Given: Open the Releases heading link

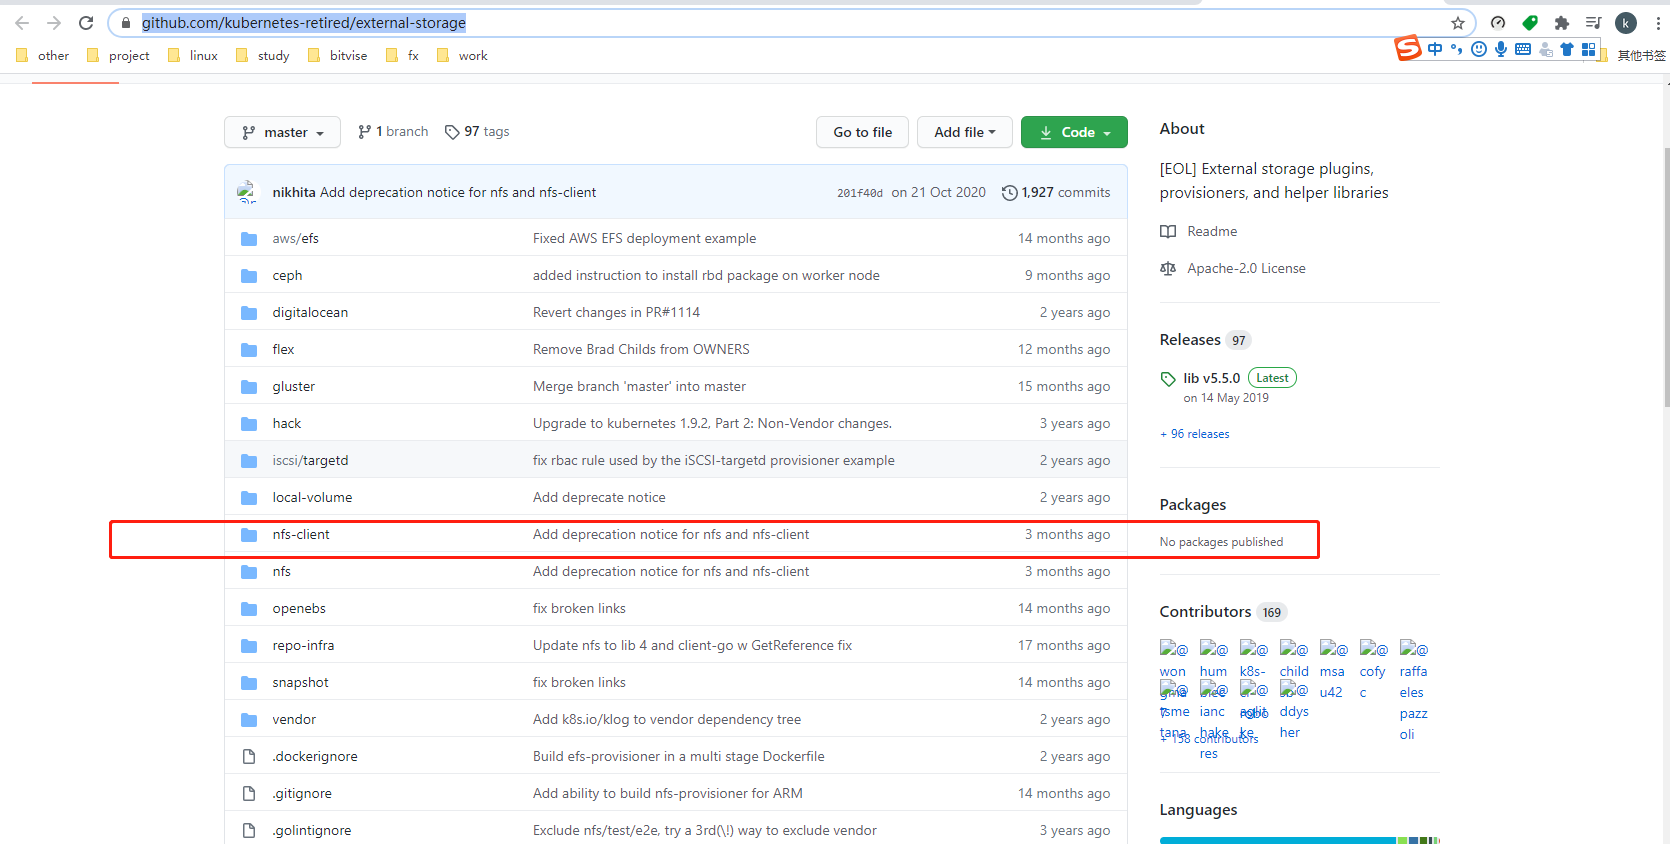Looking at the screenshot, I should [x=1205, y=340].
